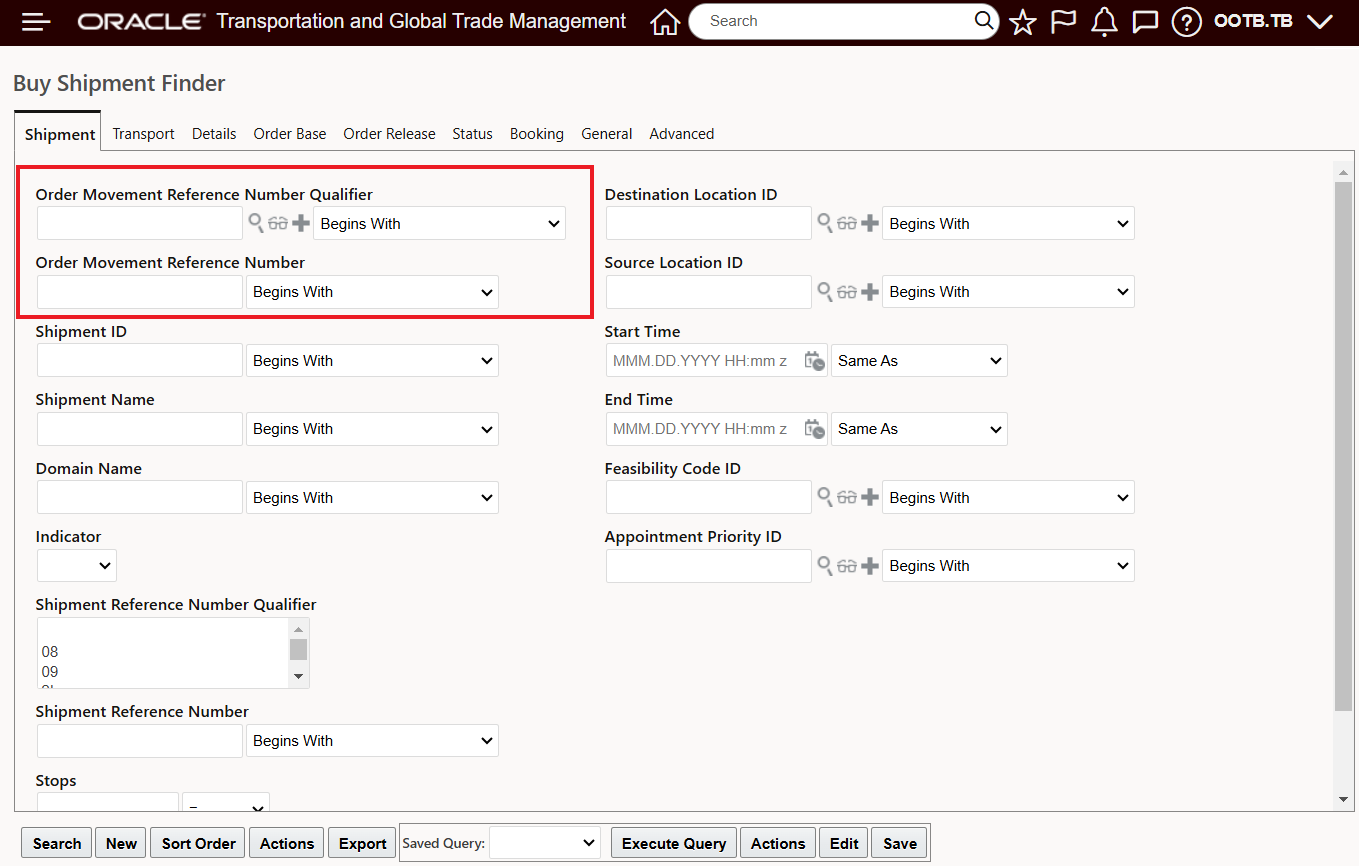
Task: Switch to the Booking tab
Action: click(537, 134)
